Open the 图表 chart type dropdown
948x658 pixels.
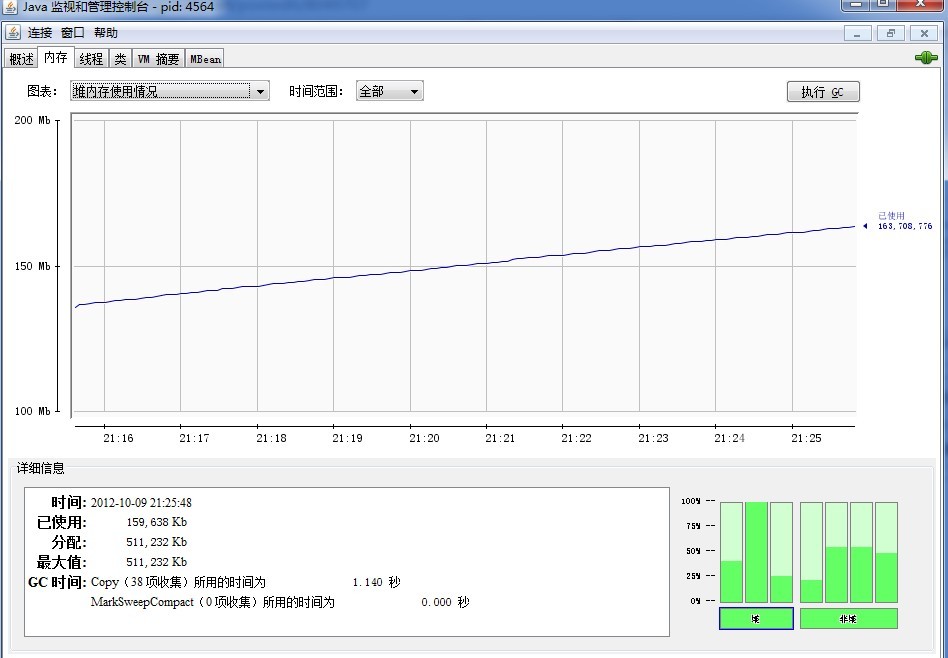pos(168,91)
